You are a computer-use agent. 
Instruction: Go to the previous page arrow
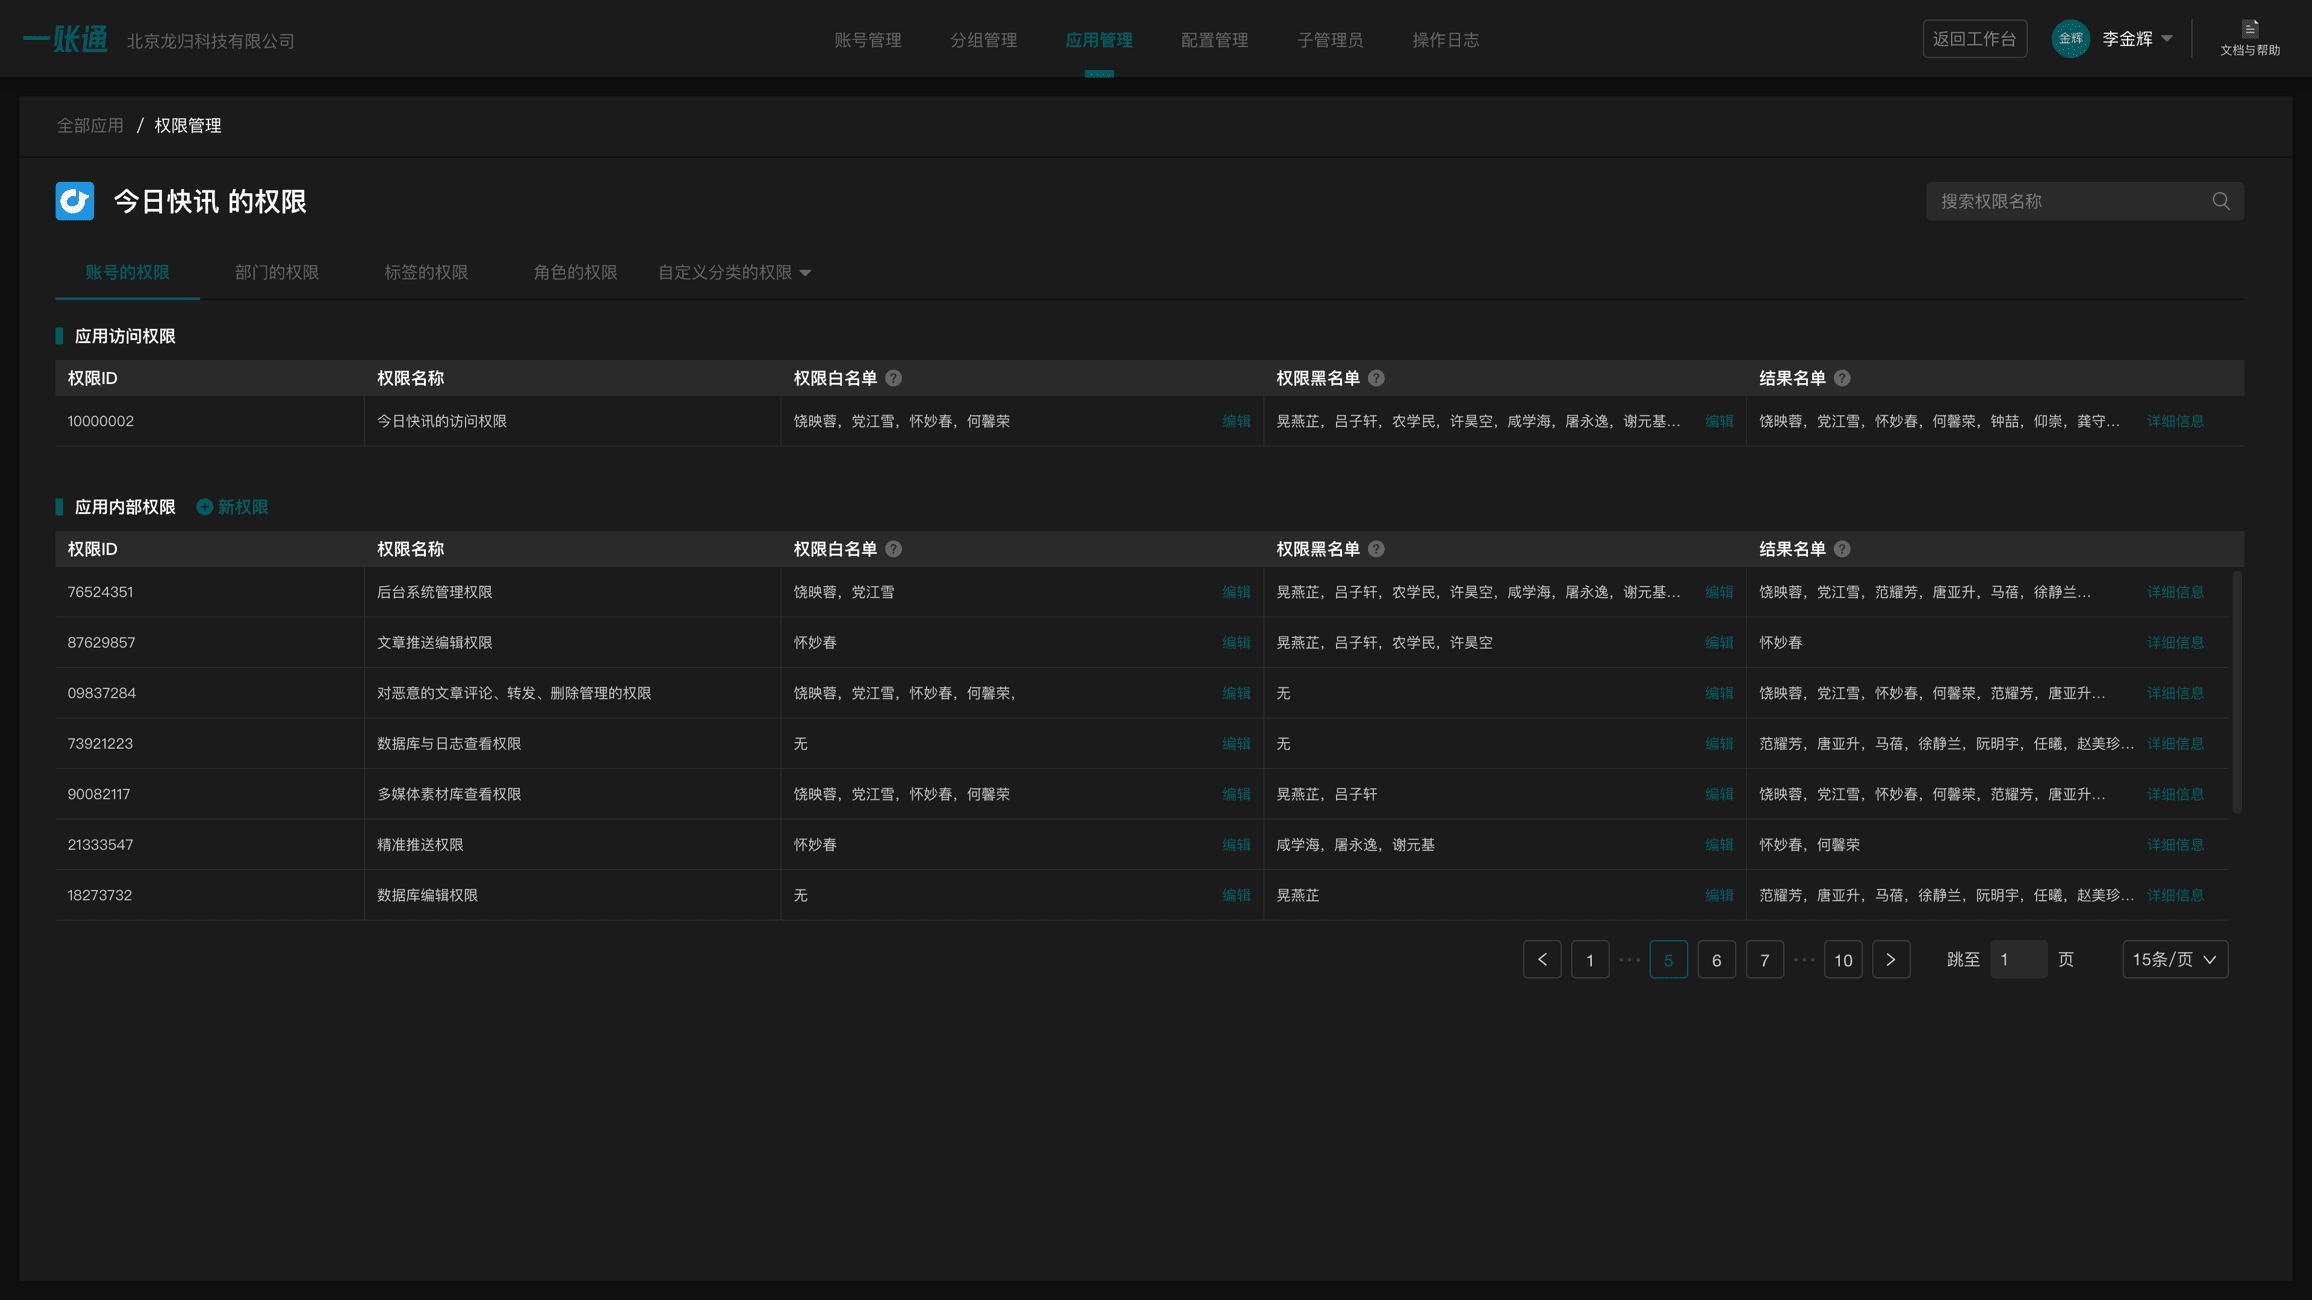1542,960
